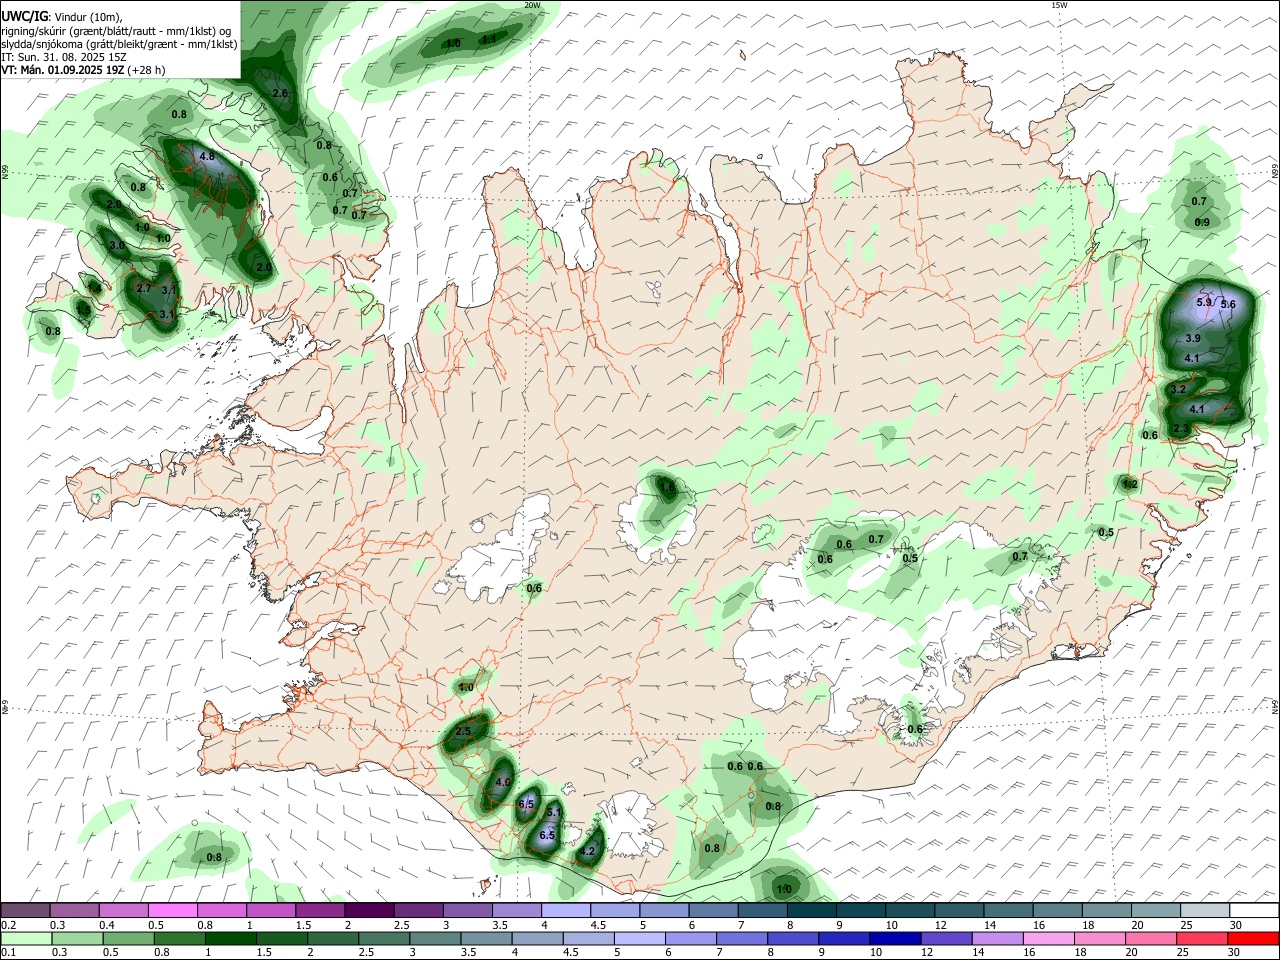Click the 2.7 precipitation value
1280x960 pixels.
[143, 289]
